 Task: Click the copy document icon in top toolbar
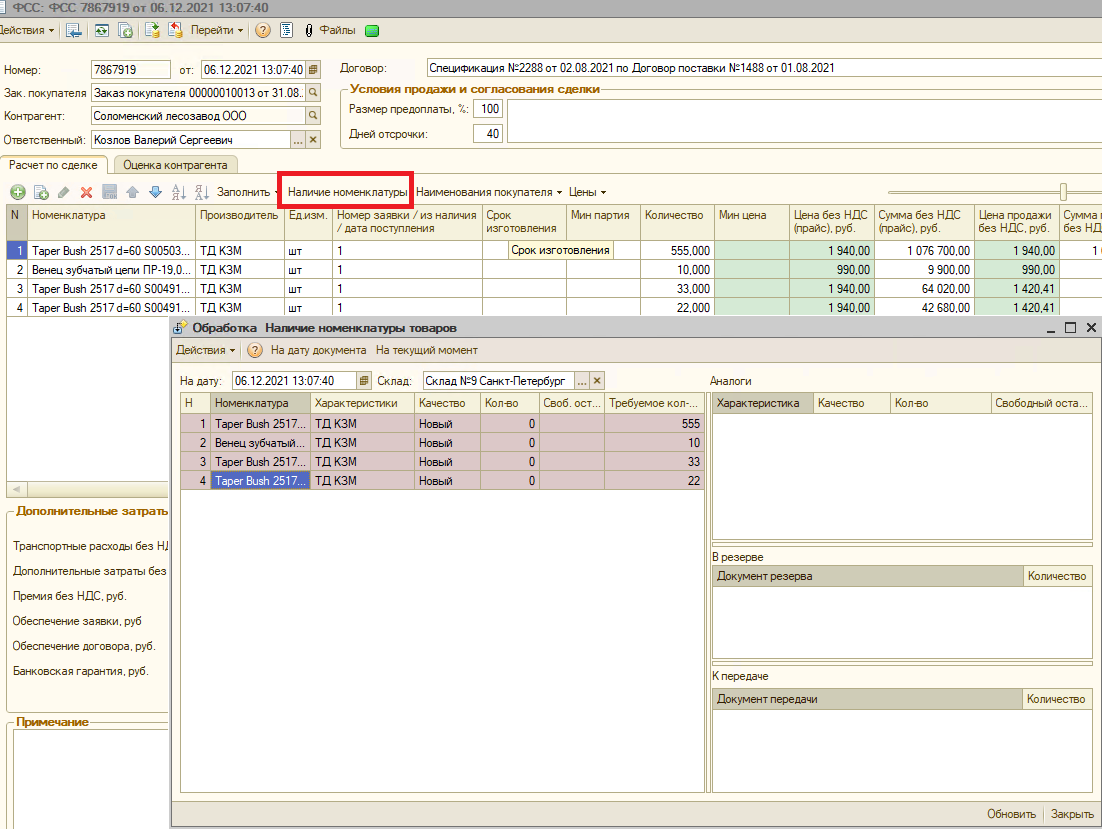(x=125, y=30)
